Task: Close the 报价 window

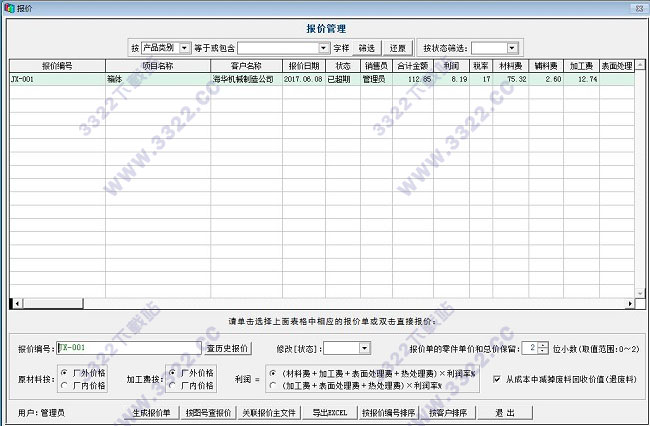Action: [x=639, y=8]
